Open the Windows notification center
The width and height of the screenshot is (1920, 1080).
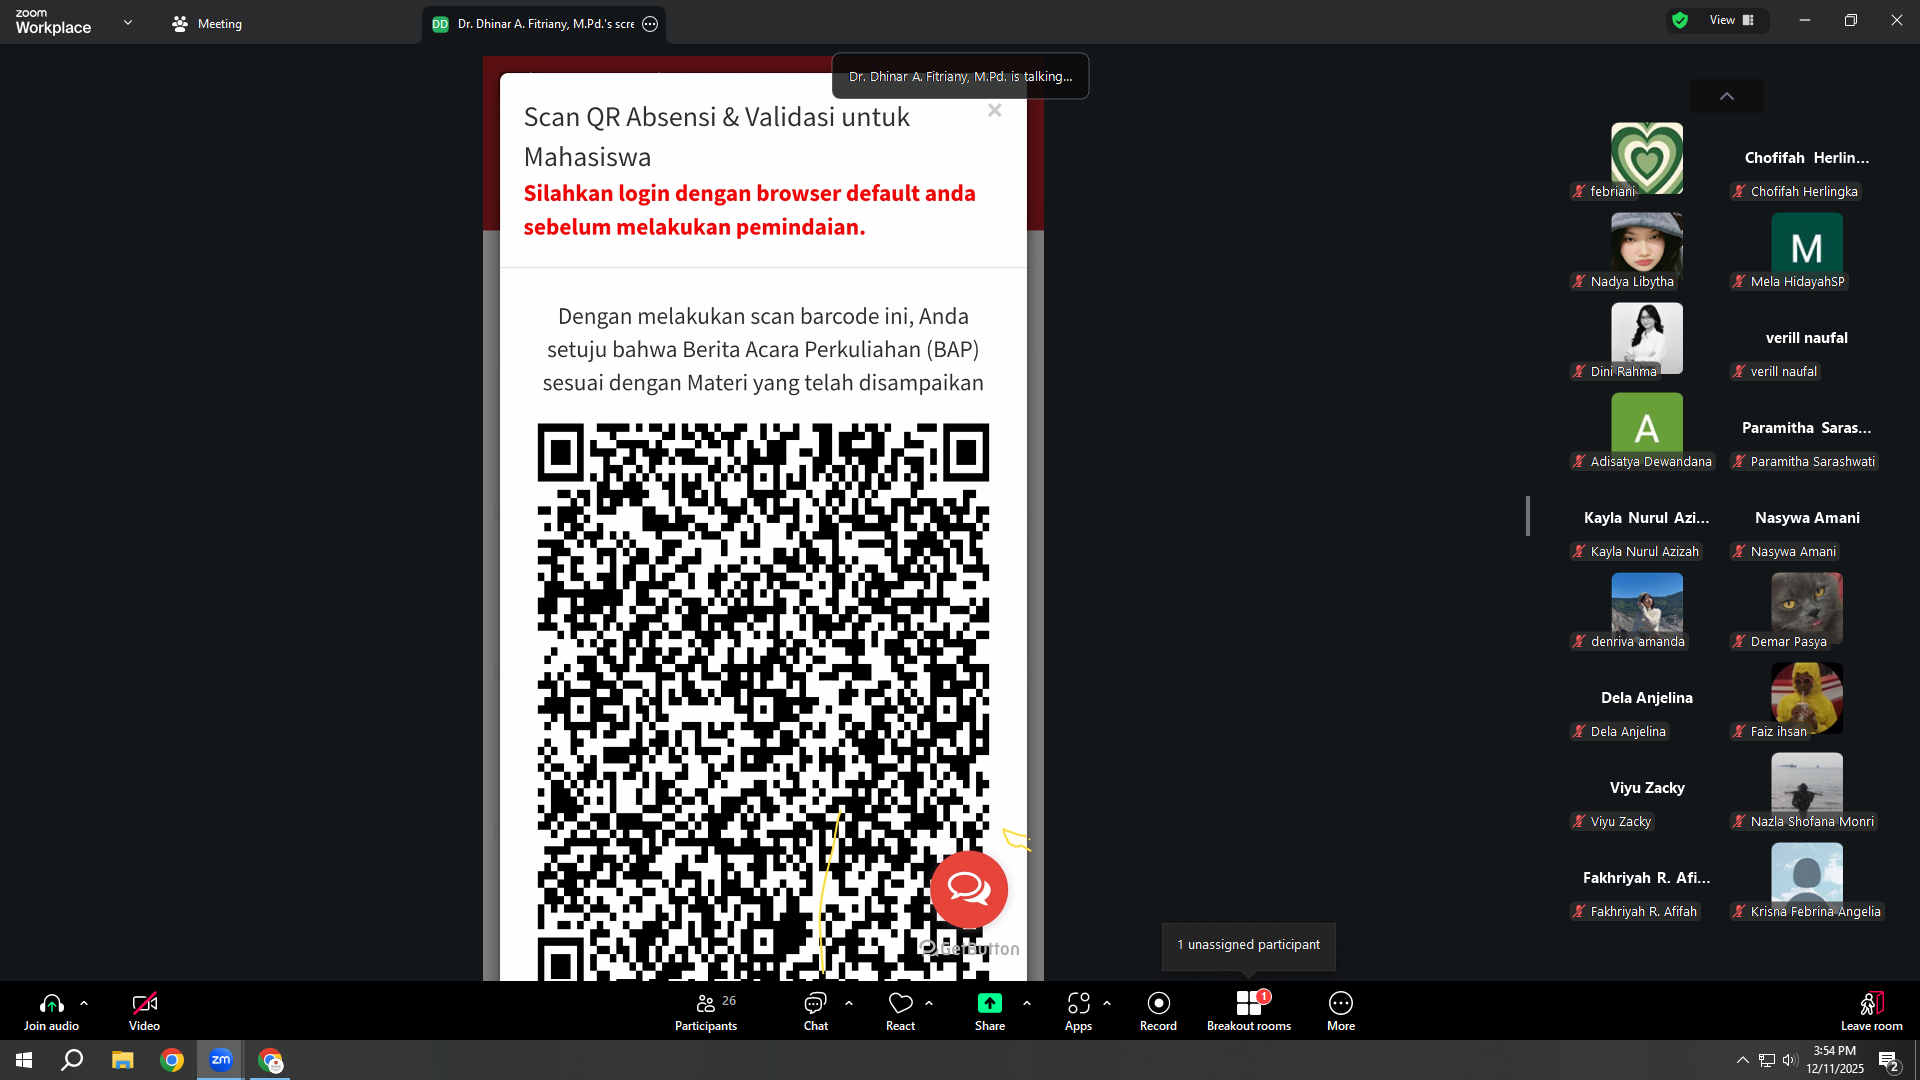[x=1889, y=1061]
